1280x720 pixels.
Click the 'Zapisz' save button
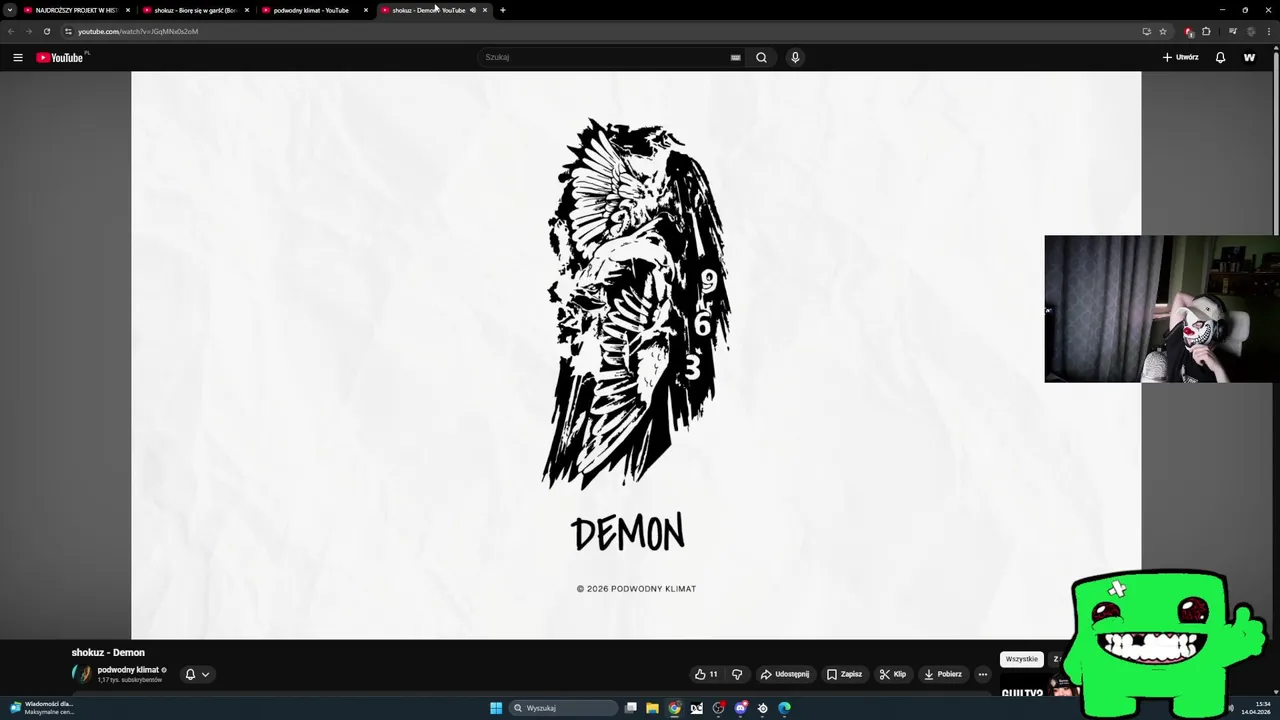click(845, 674)
